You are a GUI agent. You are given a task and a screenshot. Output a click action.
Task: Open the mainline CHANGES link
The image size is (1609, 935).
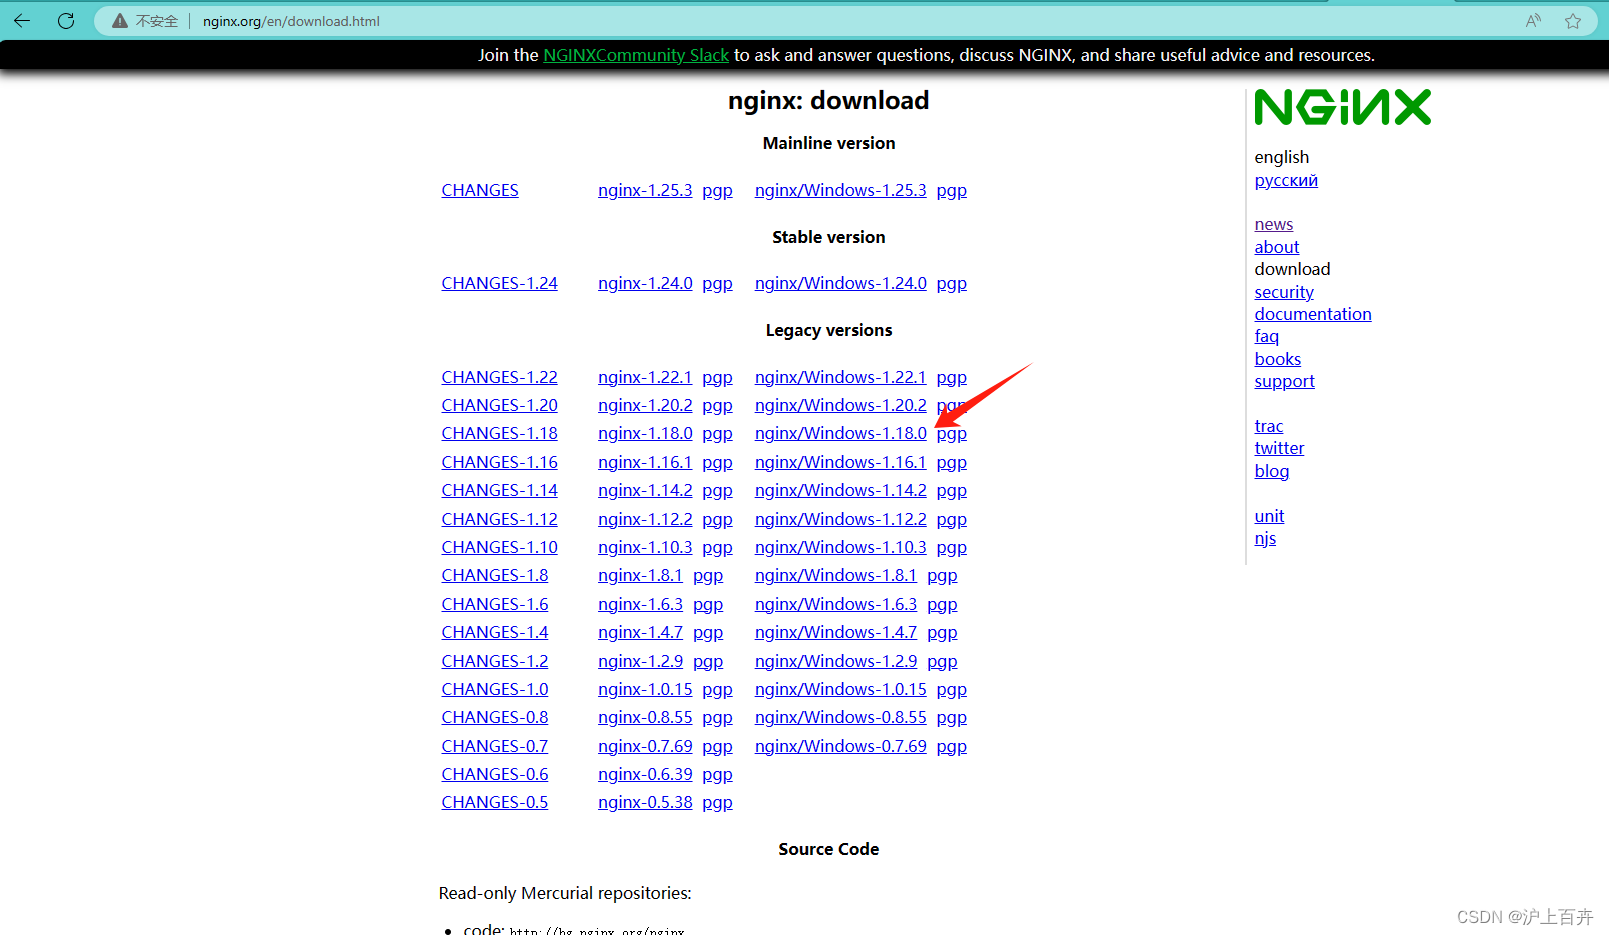(x=480, y=190)
